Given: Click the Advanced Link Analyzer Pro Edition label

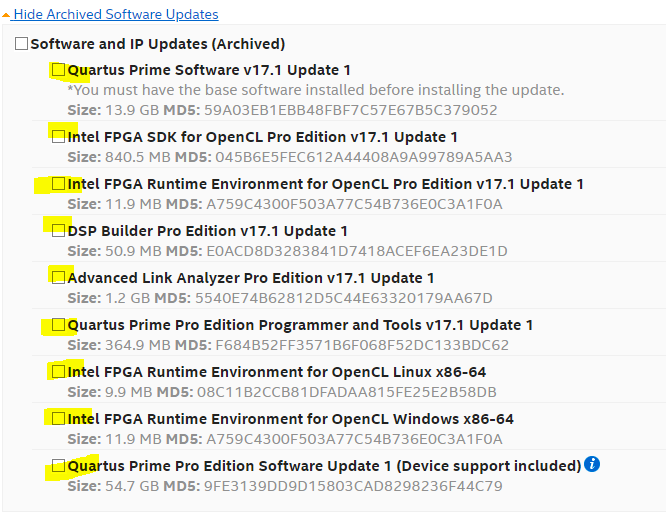Looking at the screenshot, I should (x=250, y=278).
